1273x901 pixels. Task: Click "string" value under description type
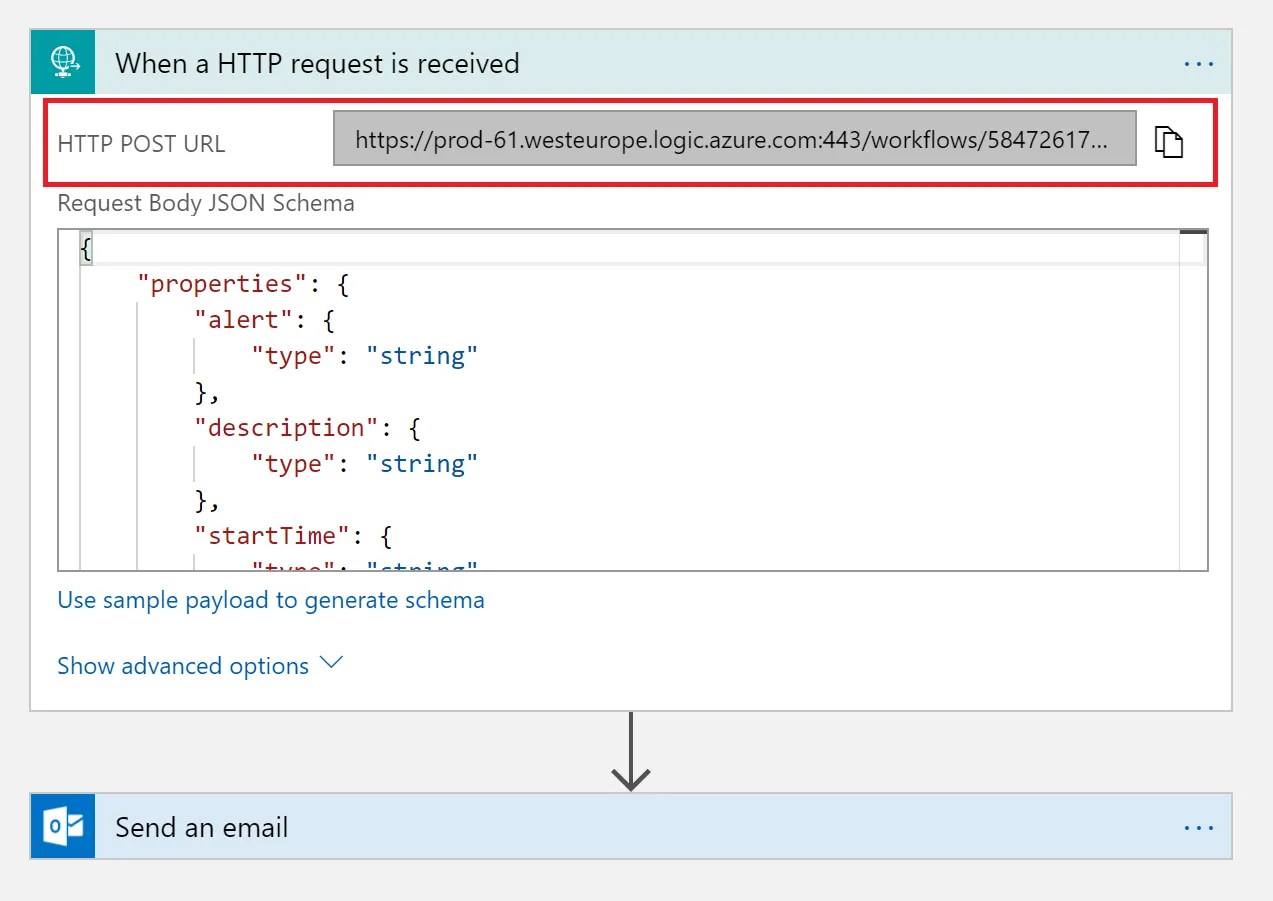(422, 464)
